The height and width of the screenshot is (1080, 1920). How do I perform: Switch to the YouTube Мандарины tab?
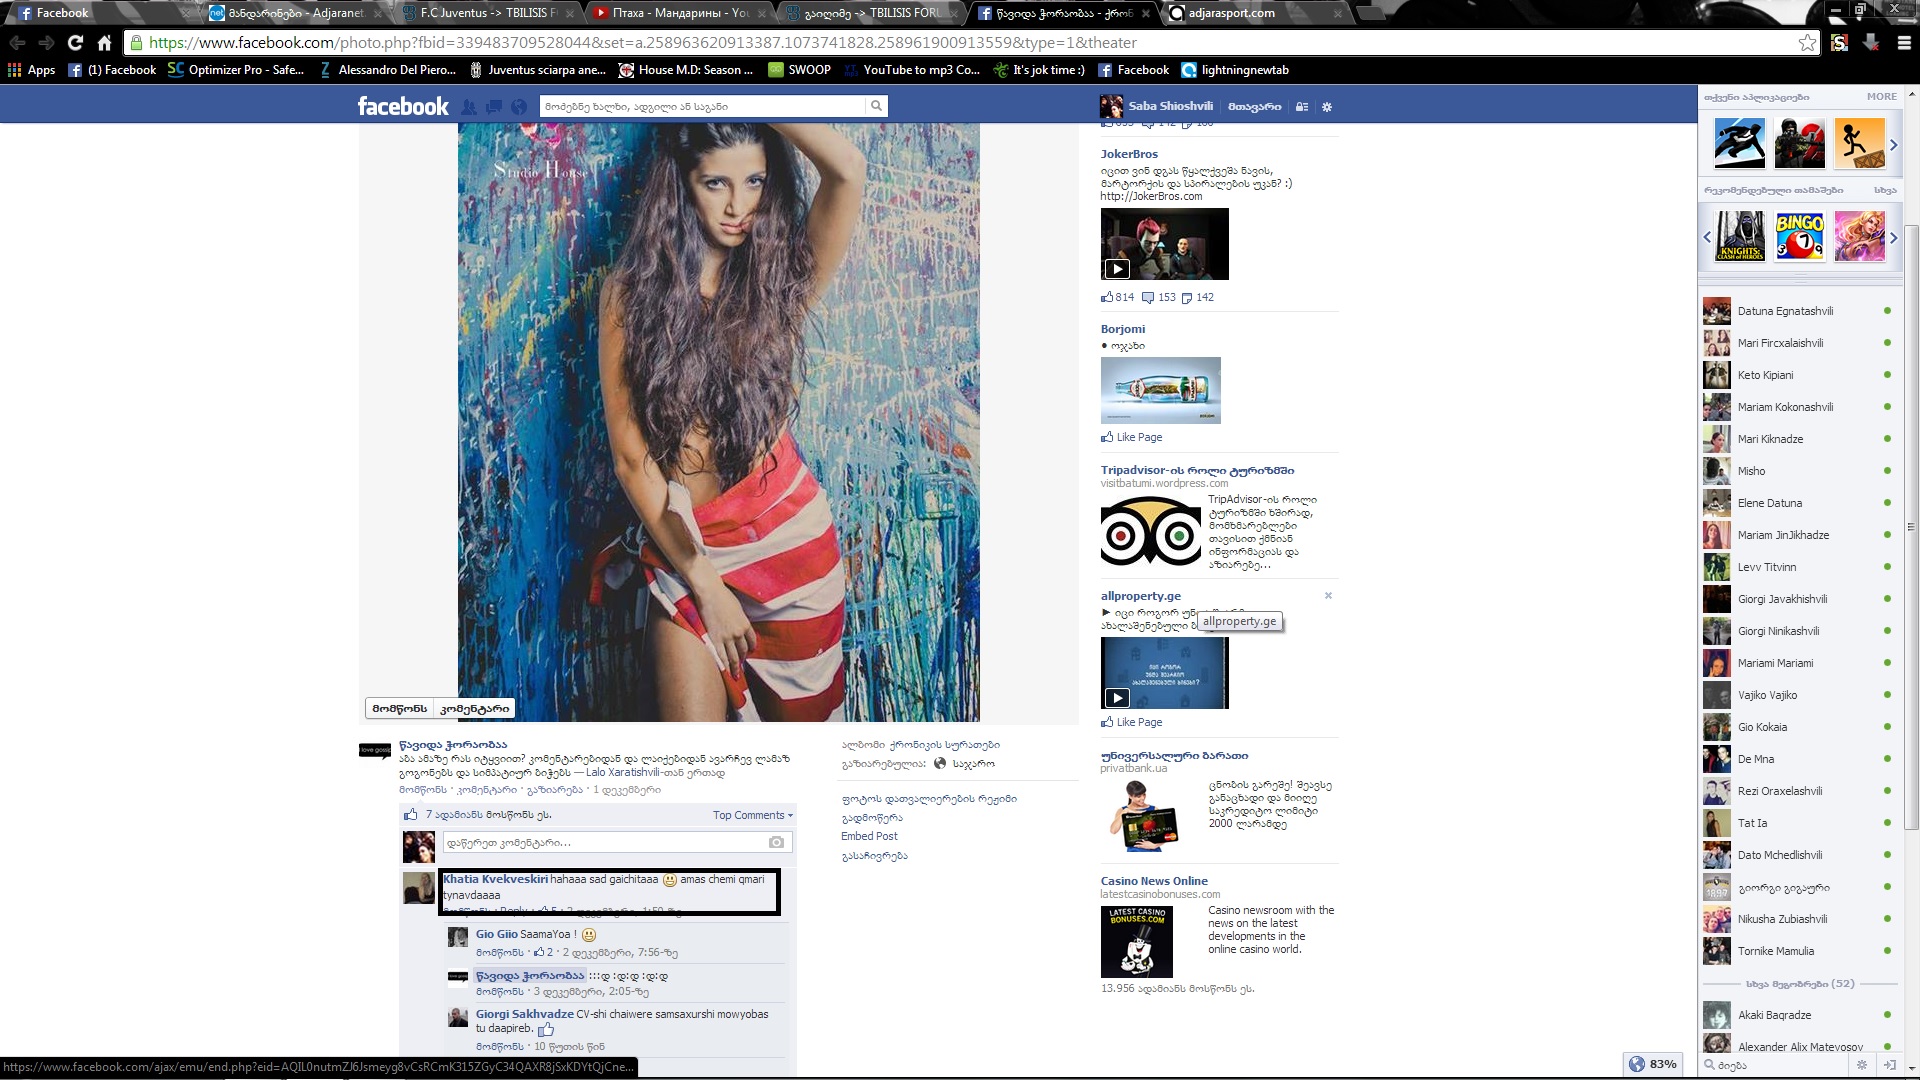click(x=680, y=13)
